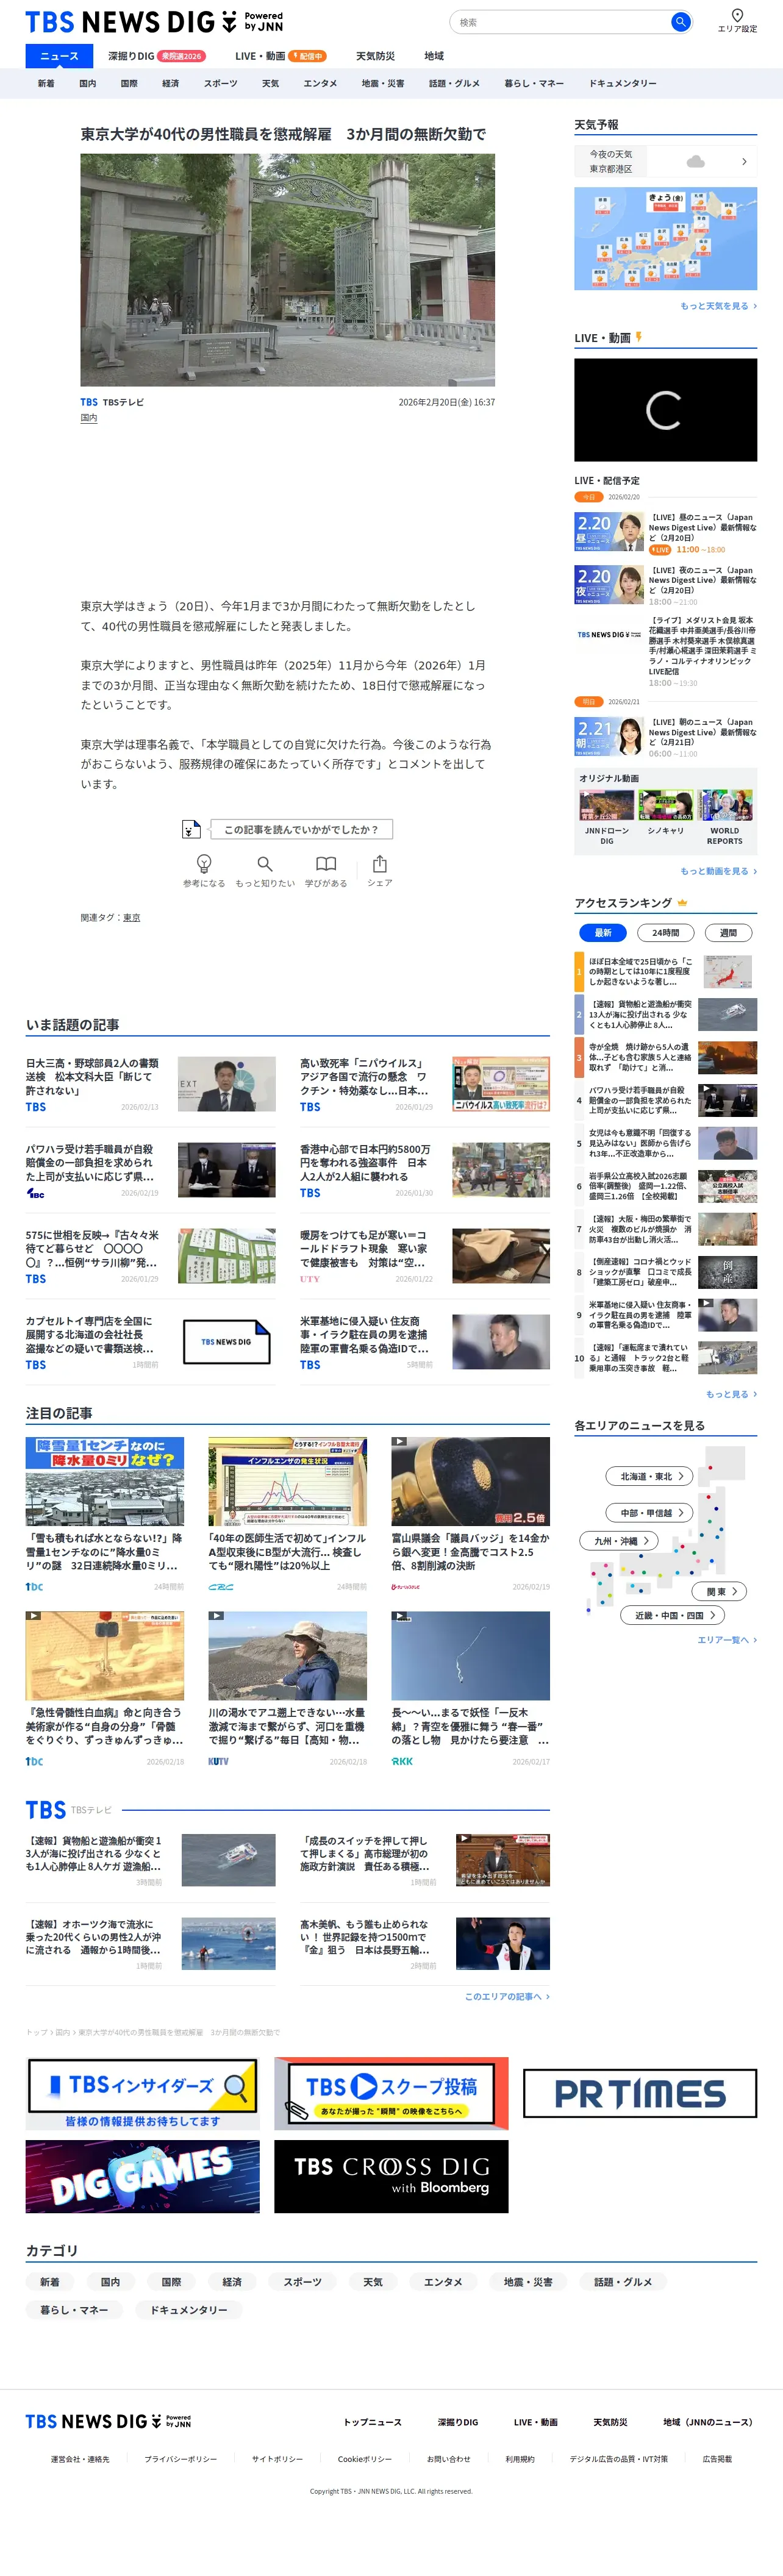Select ドキュメンタリー in the sub navigation
783x2576 pixels.
623,84
